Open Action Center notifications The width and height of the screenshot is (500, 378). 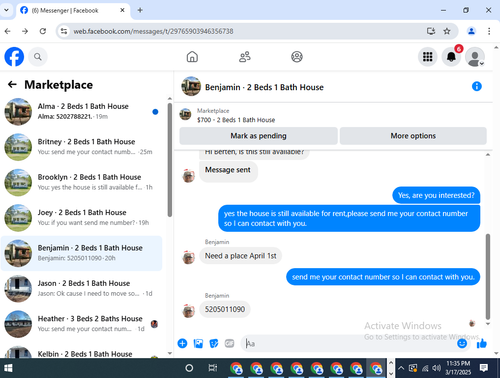point(484,368)
